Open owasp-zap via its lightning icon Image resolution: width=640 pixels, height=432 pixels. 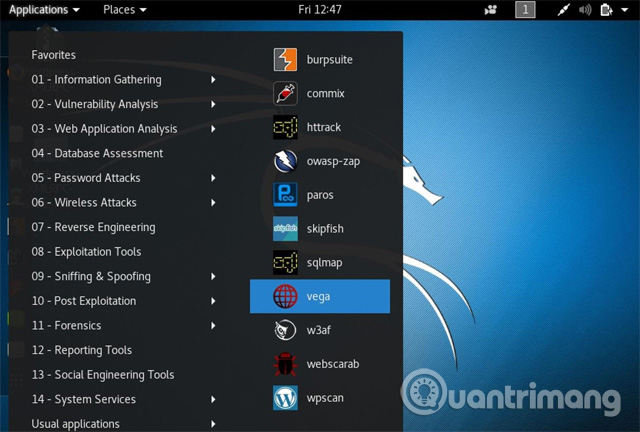click(x=285, y=161)
